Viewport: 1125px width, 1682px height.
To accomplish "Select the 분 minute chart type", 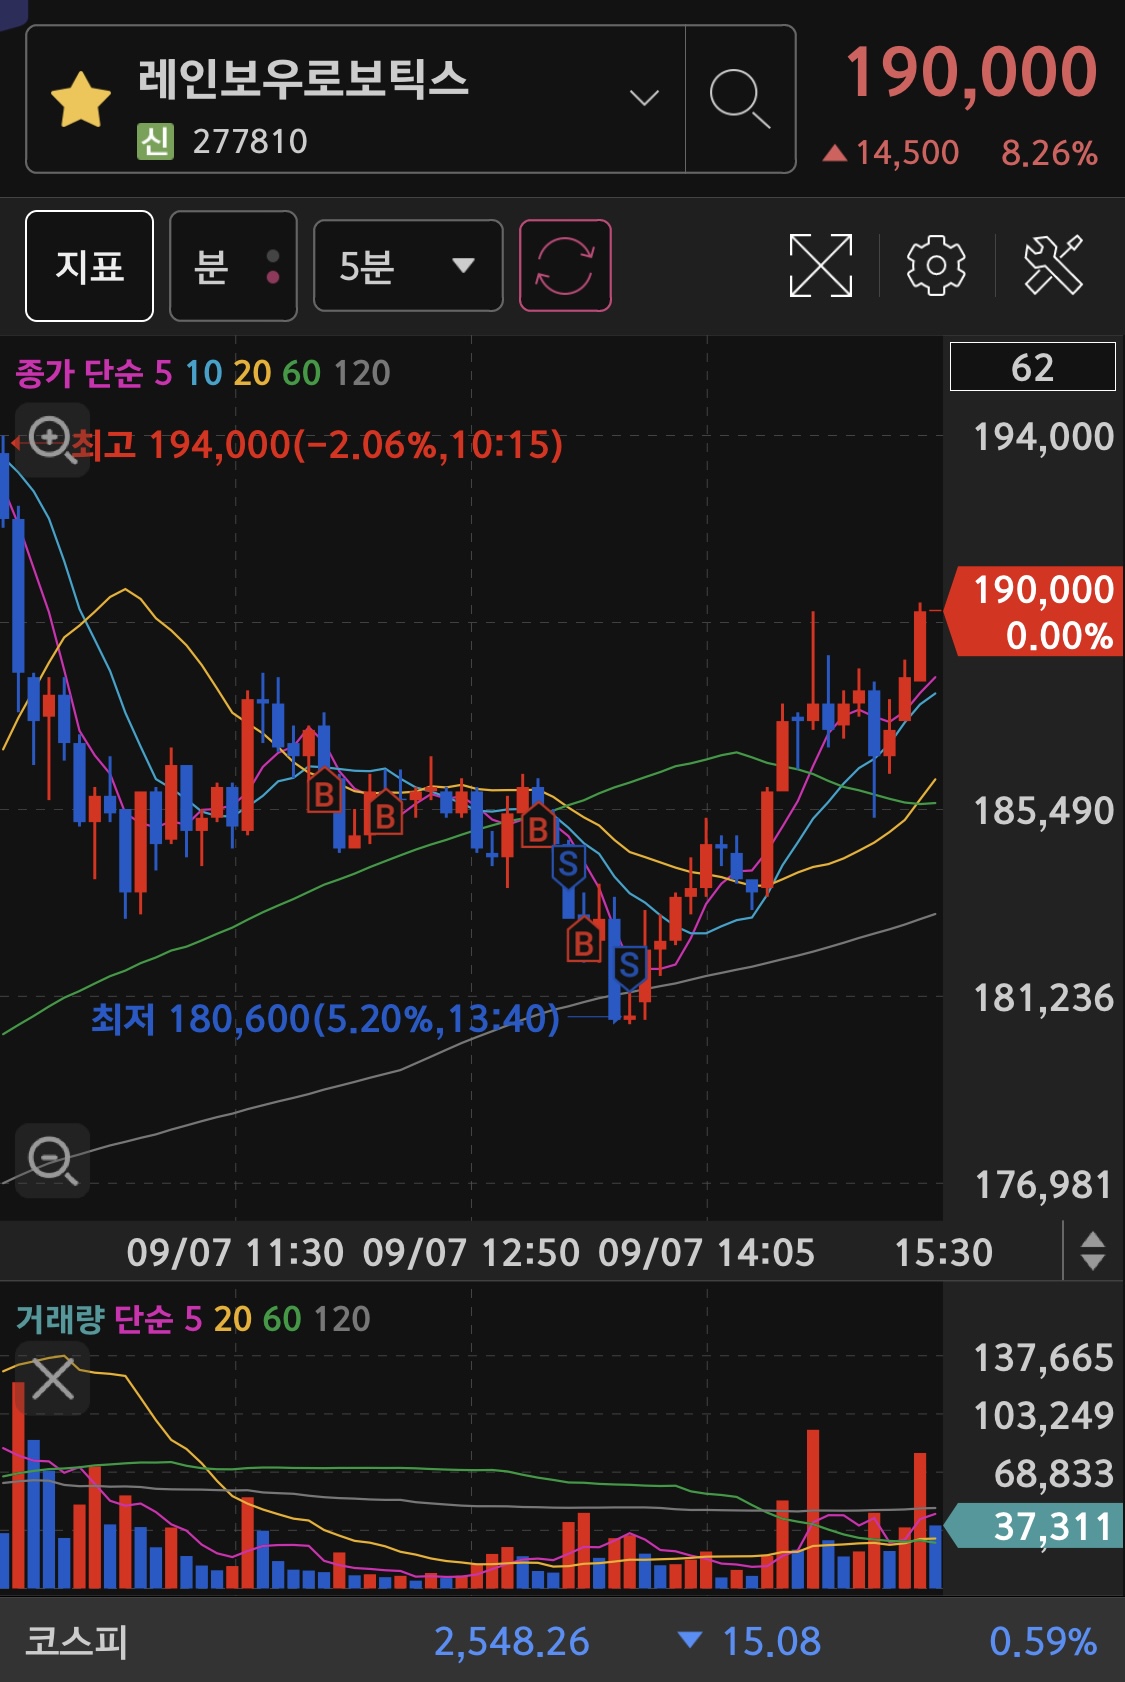I will (233, 266).
